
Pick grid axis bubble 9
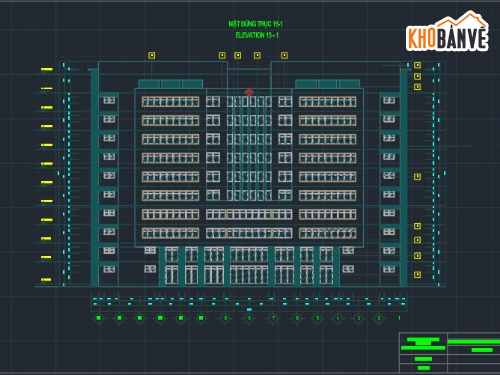pos(225,318)
